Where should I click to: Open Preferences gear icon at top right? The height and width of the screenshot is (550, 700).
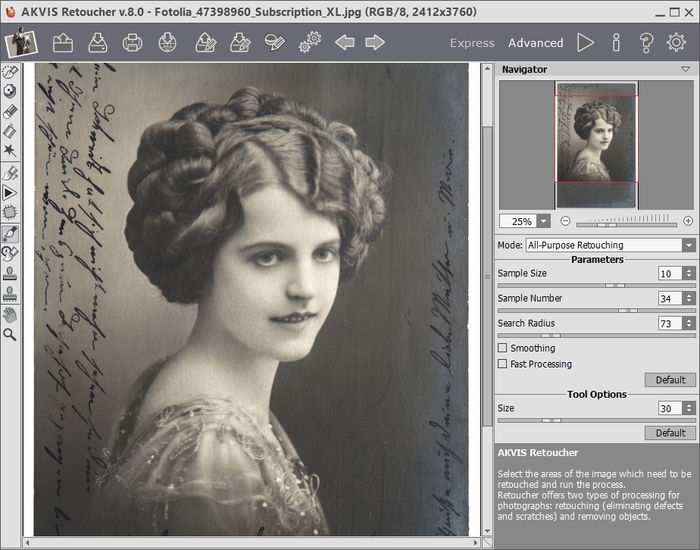pos(676,43)
